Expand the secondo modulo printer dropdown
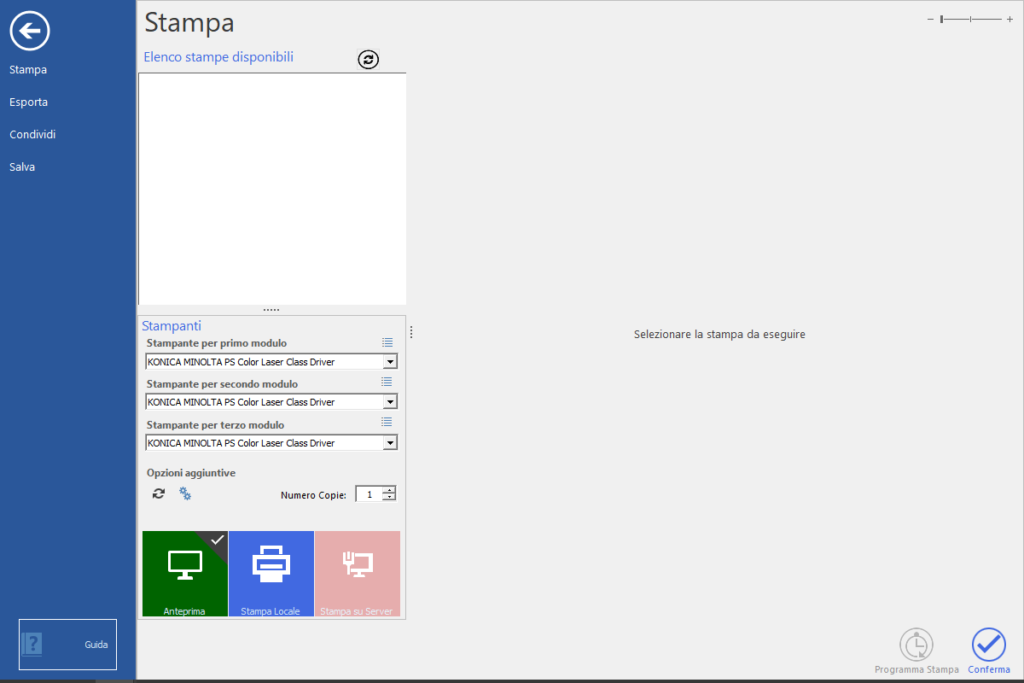This screenshot has width=1024, height=683. point(390,402)
